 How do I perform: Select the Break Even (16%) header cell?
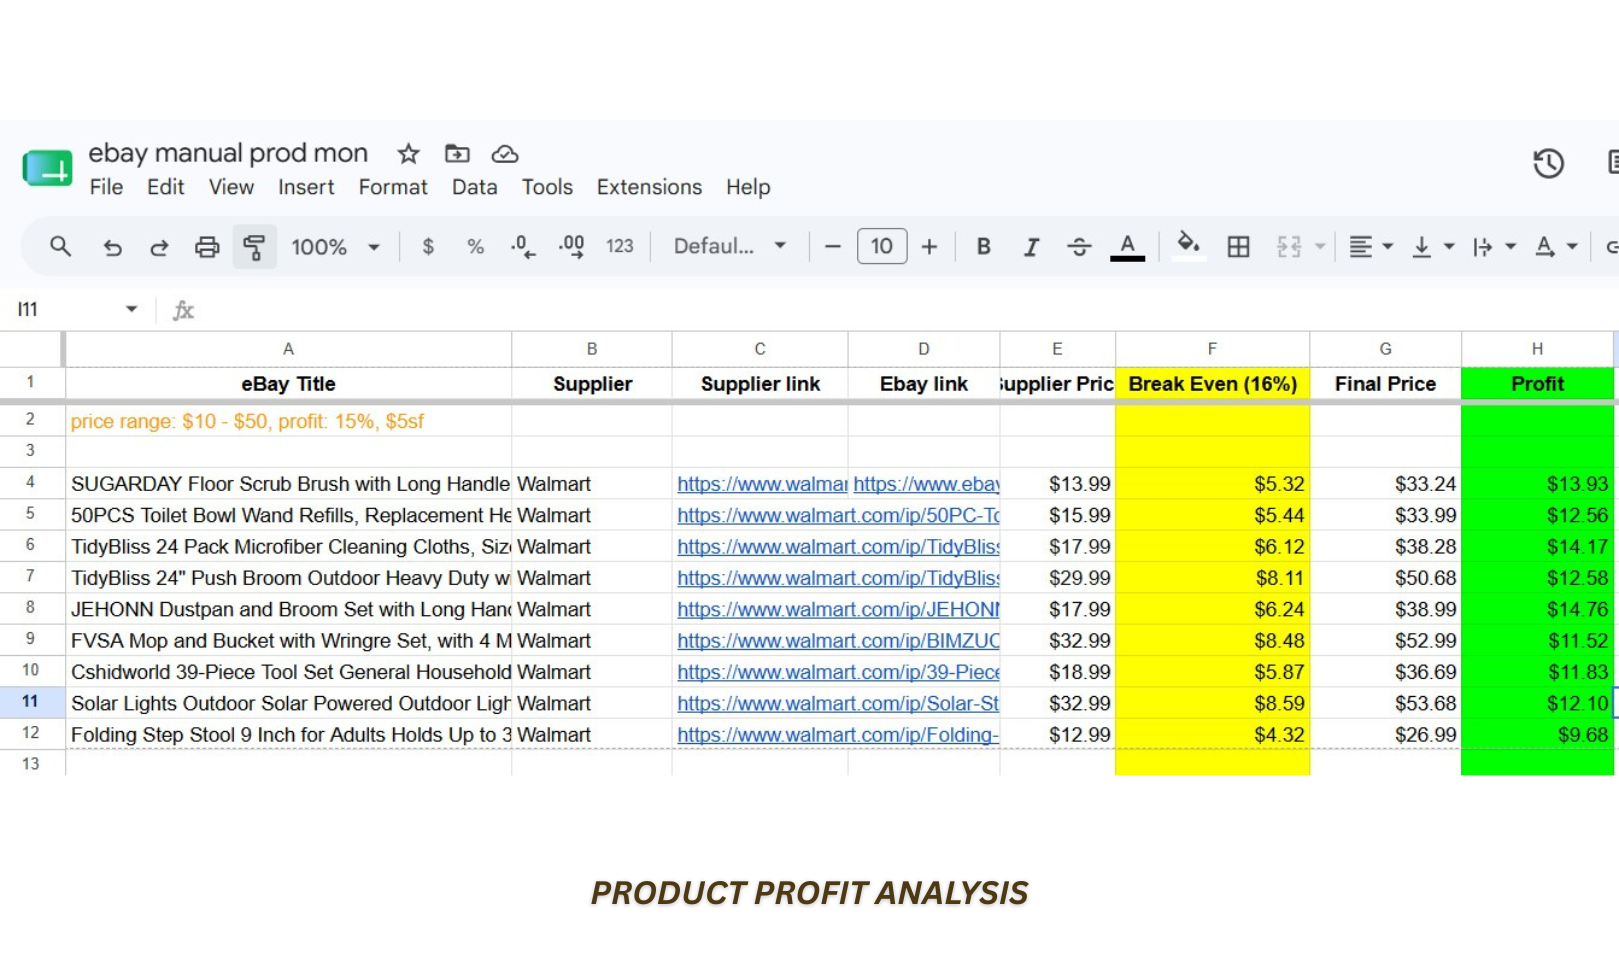tap(1212, 384)
